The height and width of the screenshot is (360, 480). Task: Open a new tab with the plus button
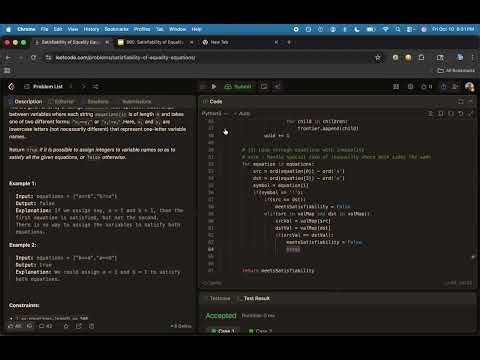click(289, 42)
